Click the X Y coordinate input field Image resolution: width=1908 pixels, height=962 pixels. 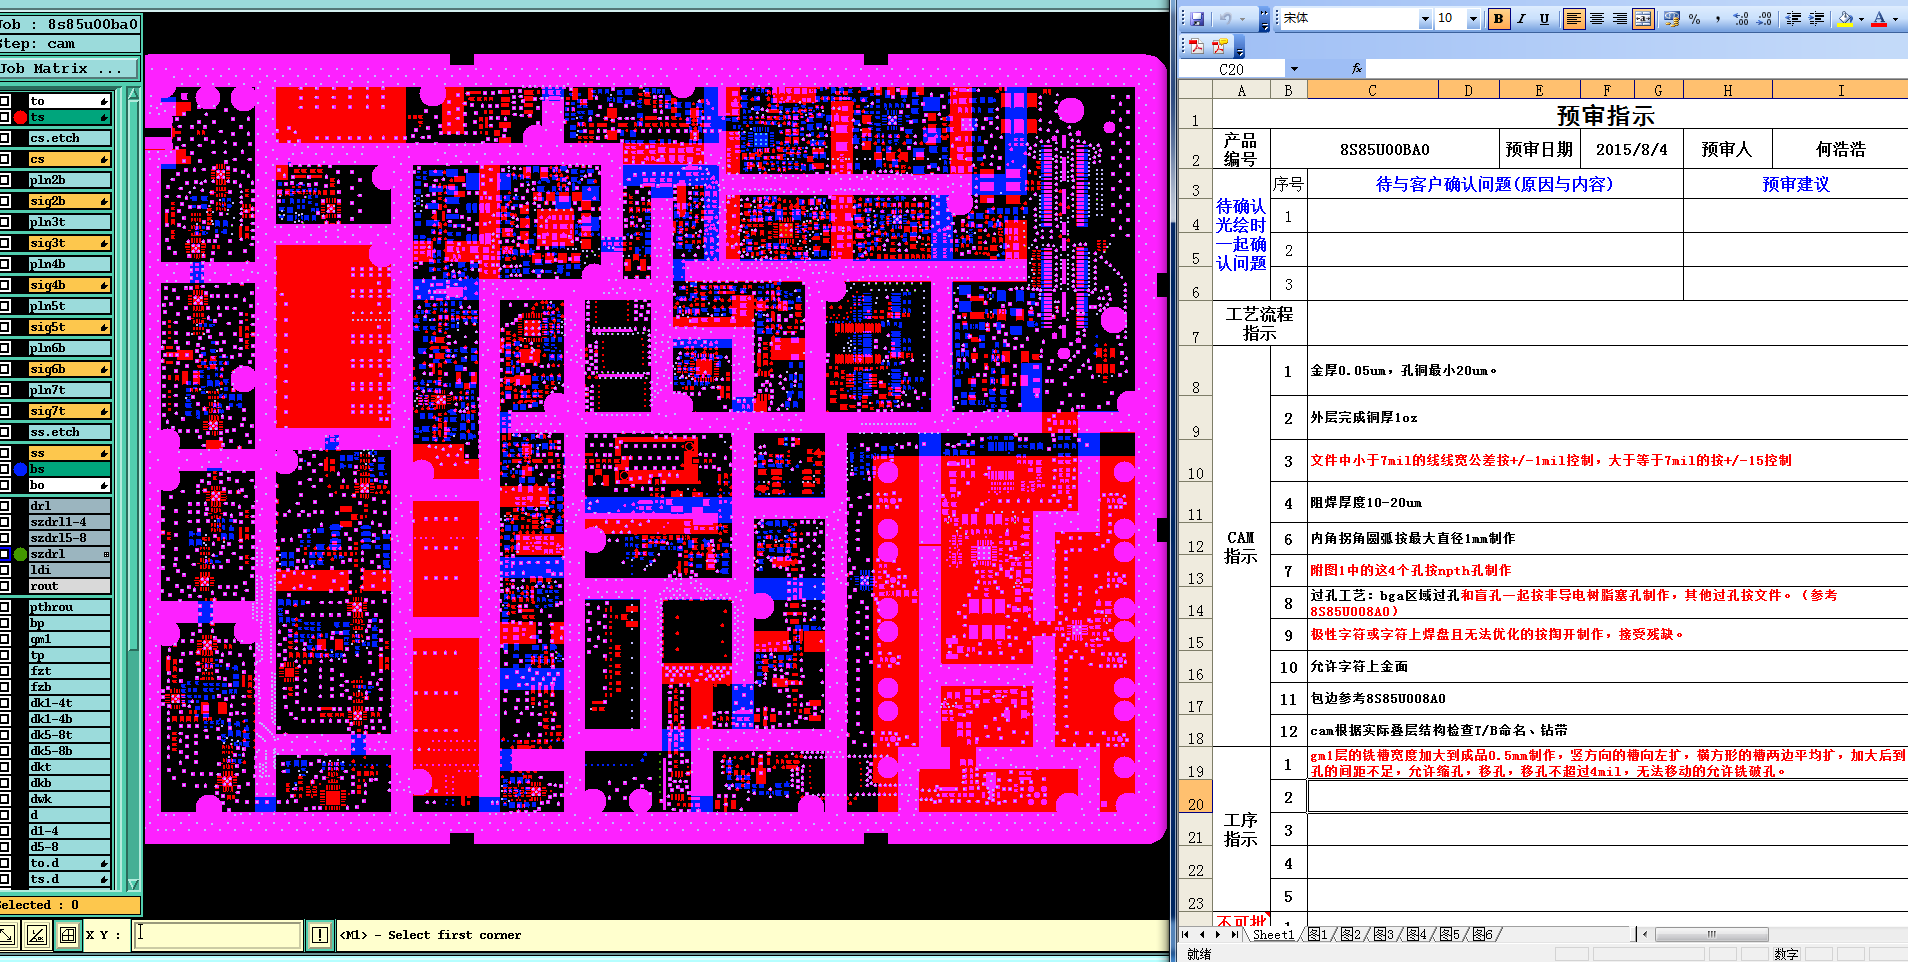pyautogui.click(x=217, y=935)
